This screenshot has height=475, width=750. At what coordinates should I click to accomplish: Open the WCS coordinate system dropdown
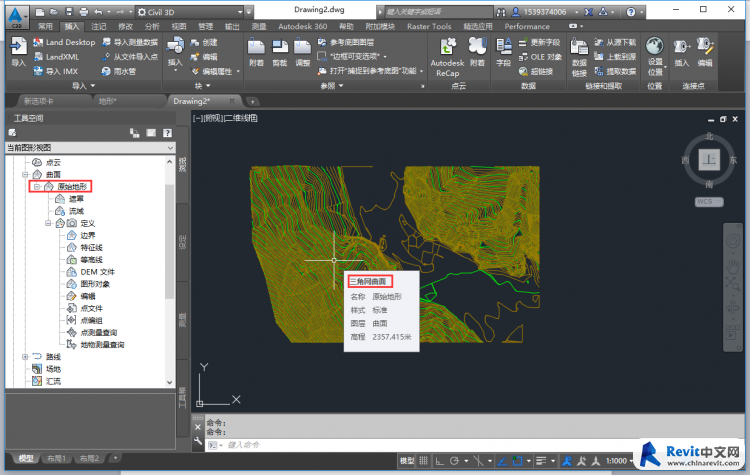point(709,202)
